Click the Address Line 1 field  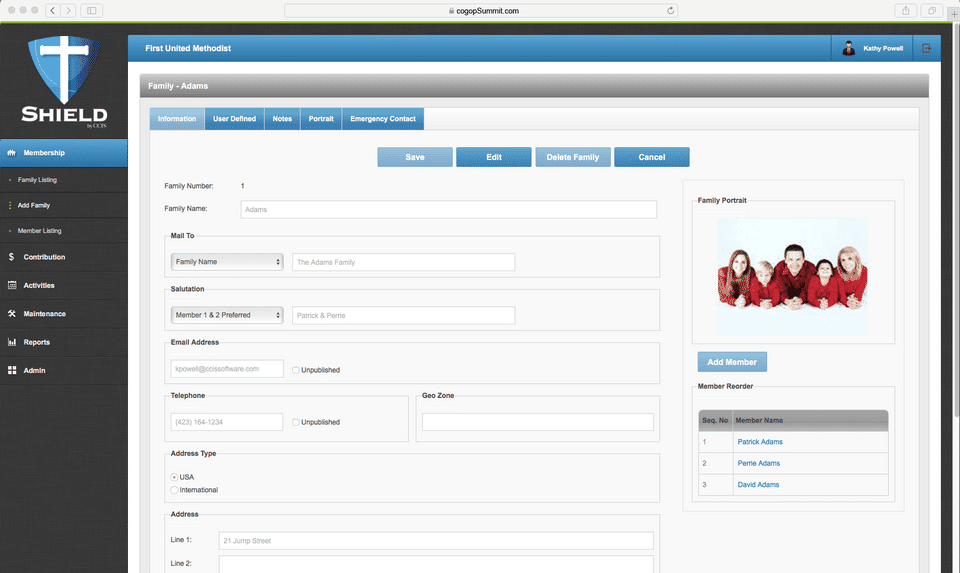point(436,541)
